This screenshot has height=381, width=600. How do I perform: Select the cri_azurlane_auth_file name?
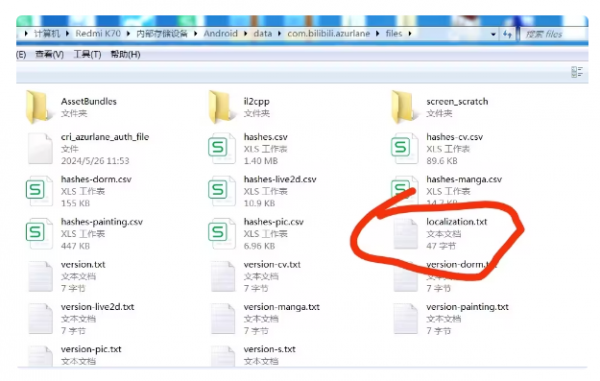click(105, 137)
